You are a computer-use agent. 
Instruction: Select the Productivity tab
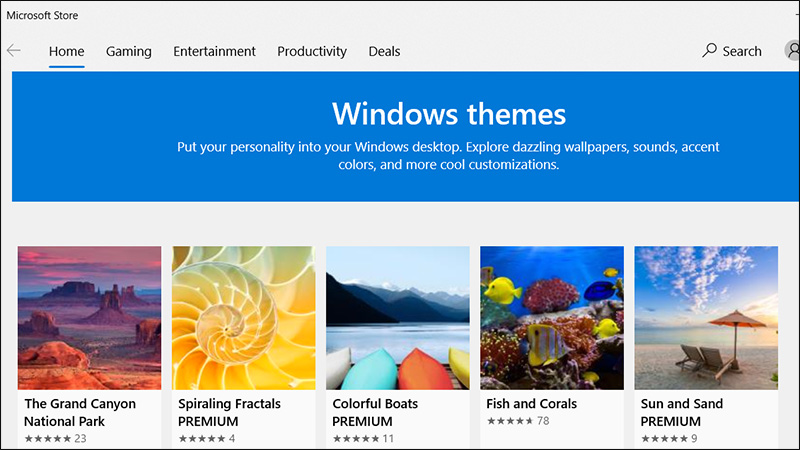point(312,52)
